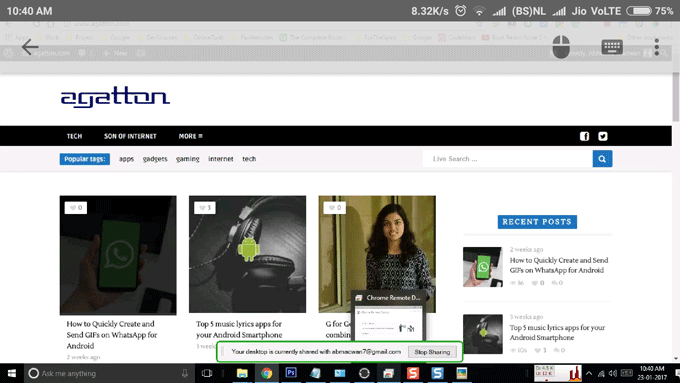Focus the Live Search field

tap(507, 159)
